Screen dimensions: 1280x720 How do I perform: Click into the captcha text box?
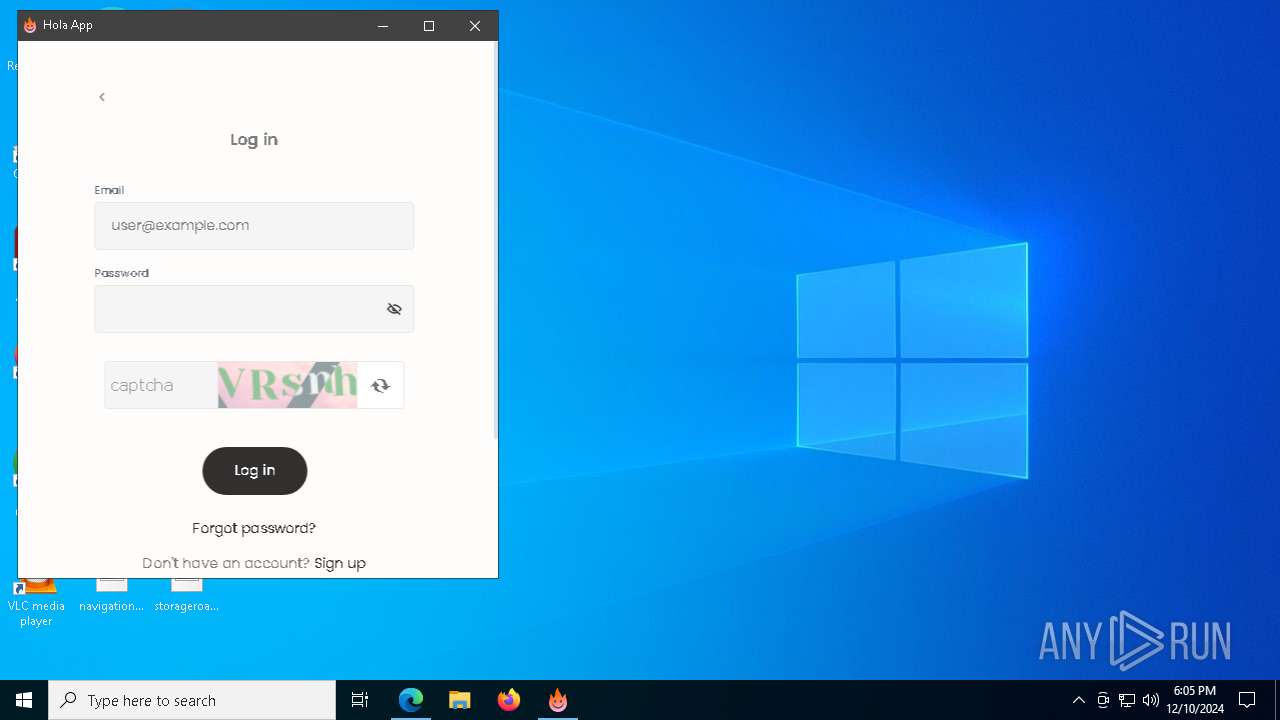(x=161, y=385)
